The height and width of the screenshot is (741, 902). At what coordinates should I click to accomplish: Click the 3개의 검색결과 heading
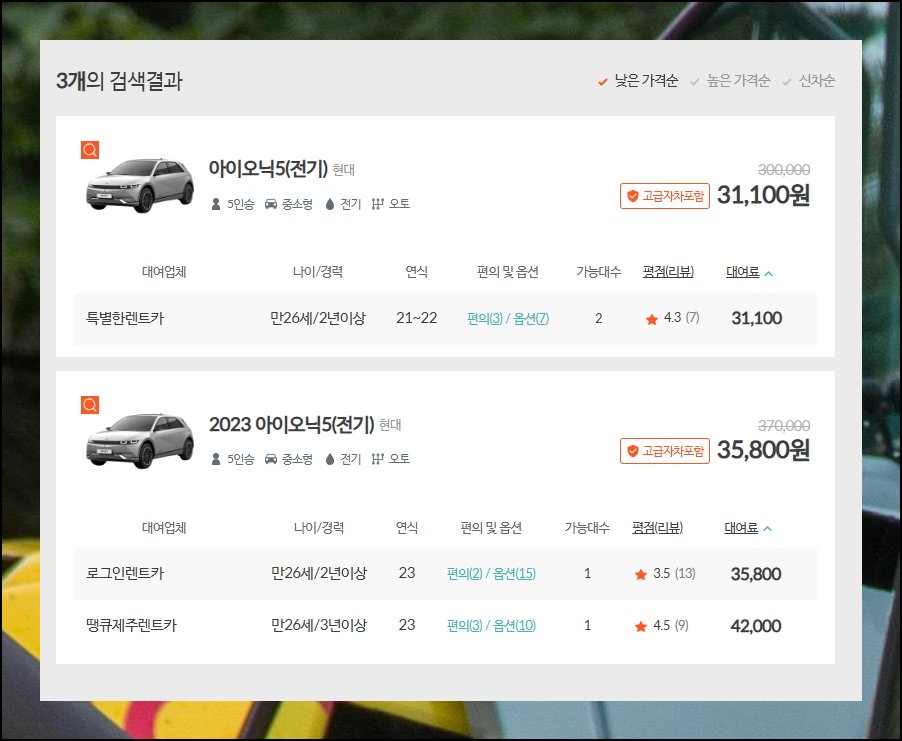point(119,81)
